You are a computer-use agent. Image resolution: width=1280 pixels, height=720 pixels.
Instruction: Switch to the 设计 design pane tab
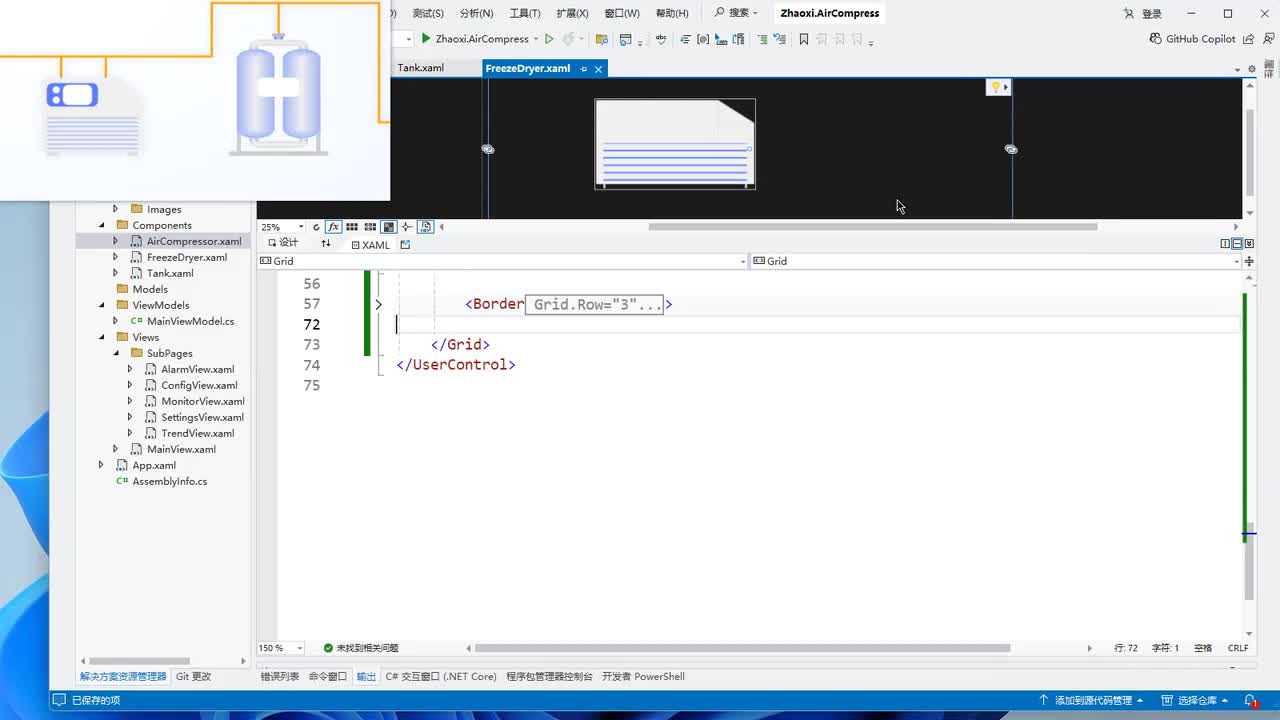(284, 243)
